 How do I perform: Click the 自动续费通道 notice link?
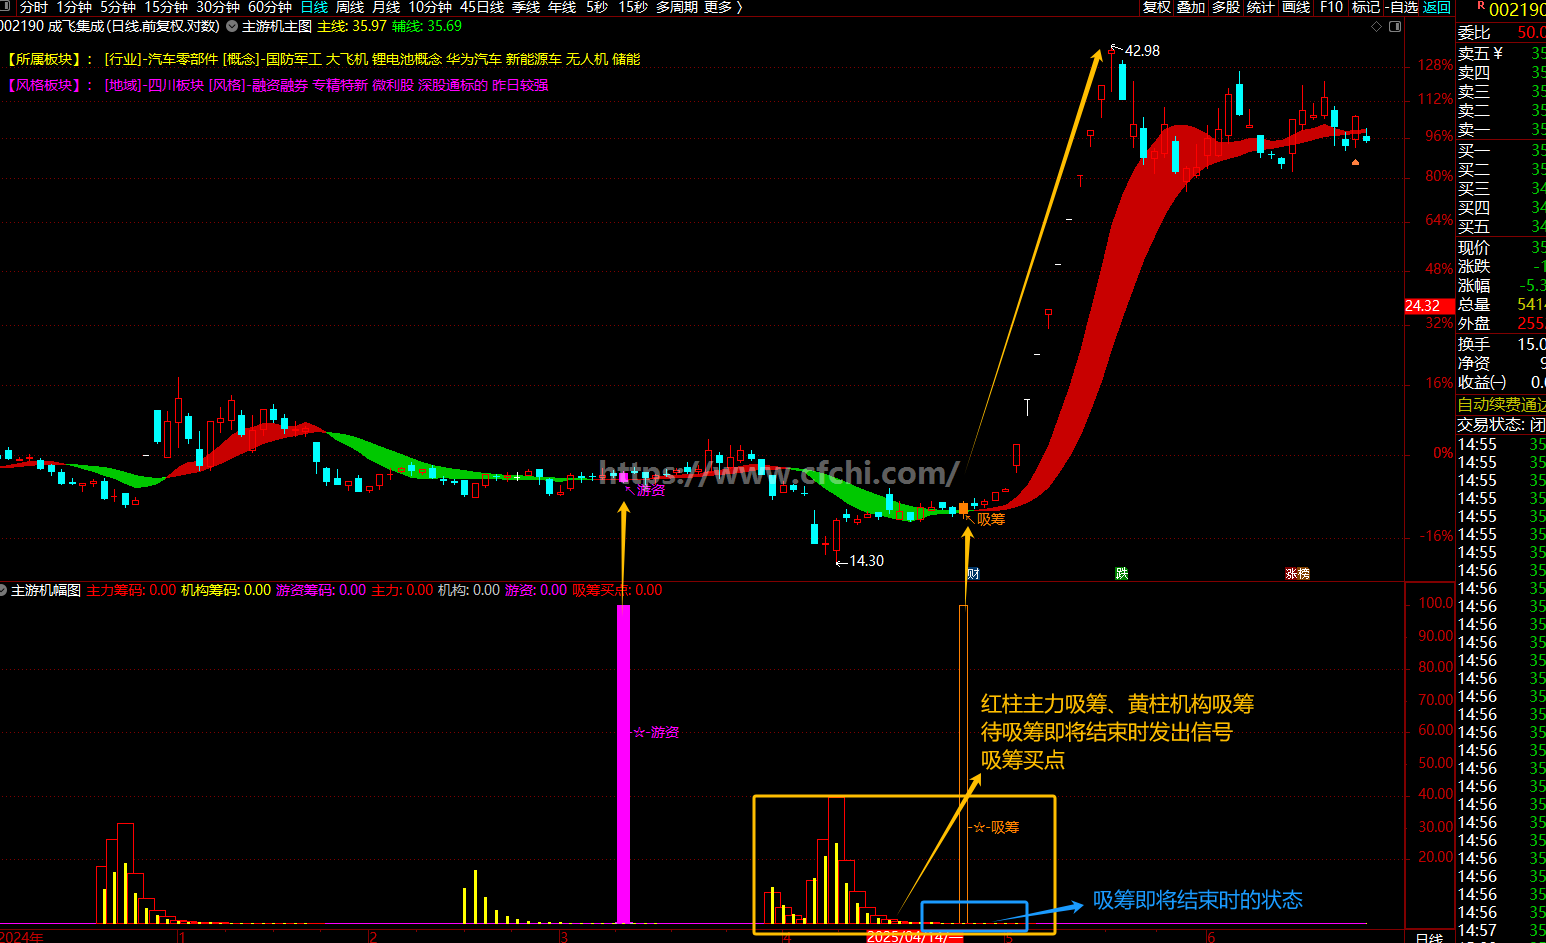pyautogui.click(x=1501, y=404)
